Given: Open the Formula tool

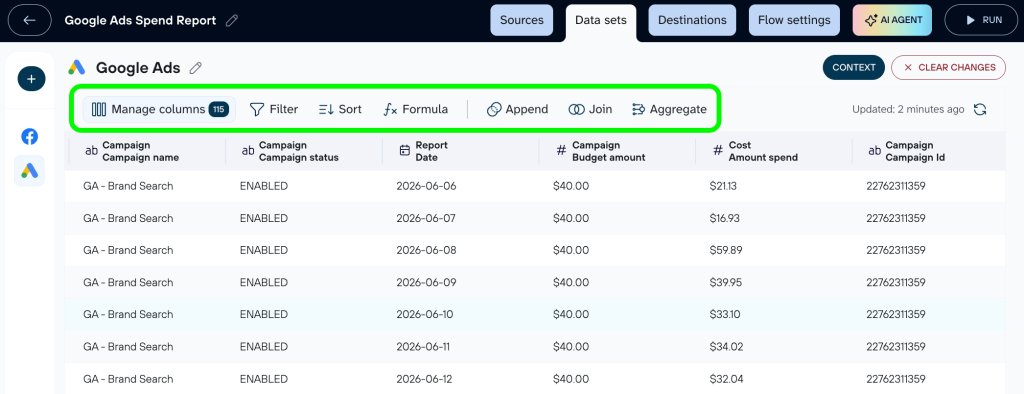Looking at the screenshot, I should point(416,109).
